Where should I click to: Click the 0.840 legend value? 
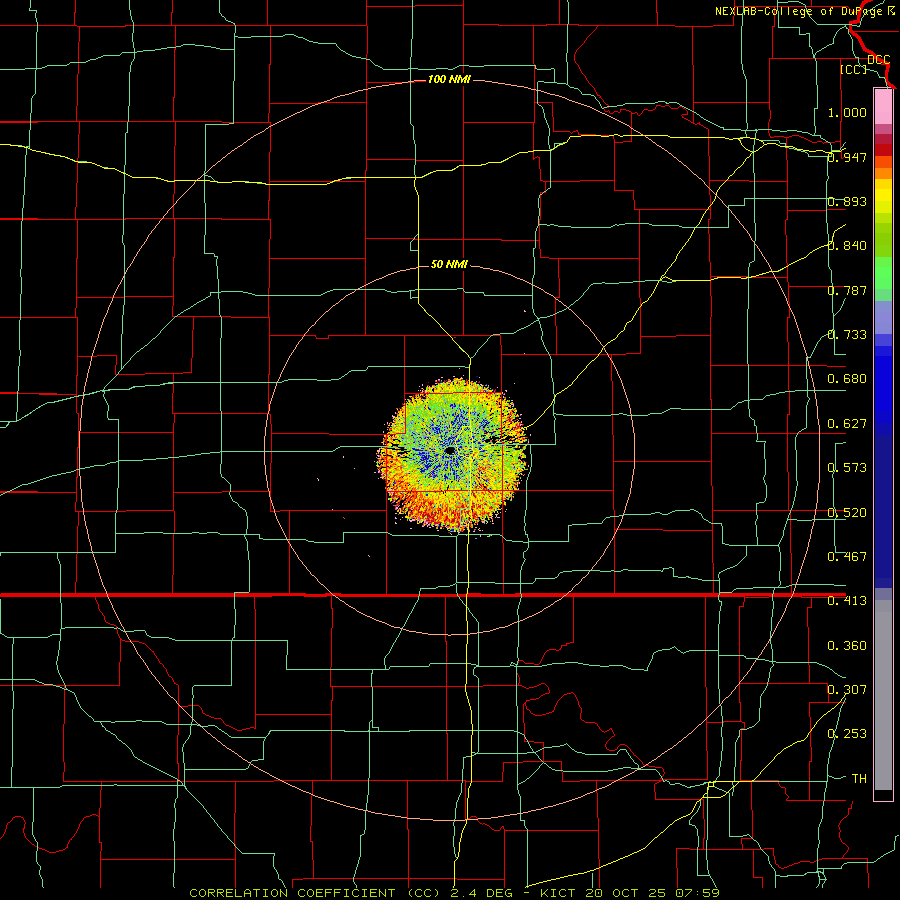pos(847,246)
